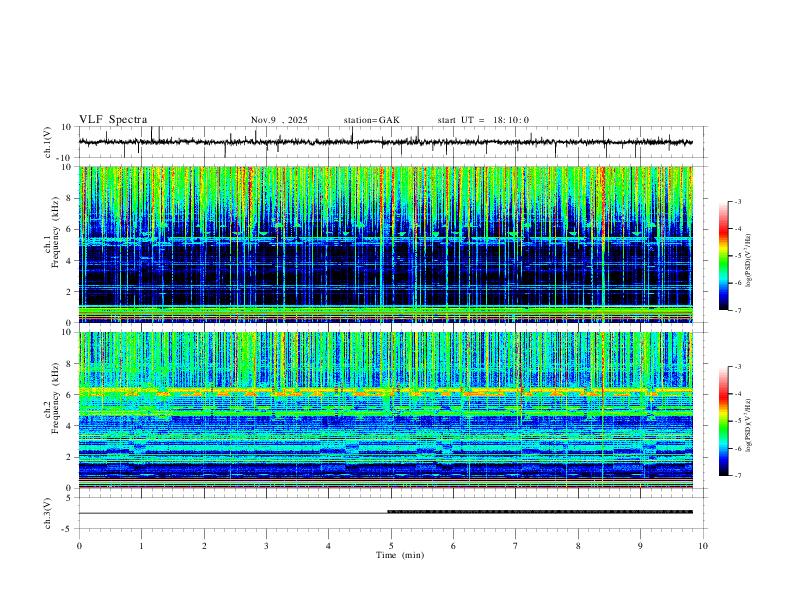Click the "ch.3(V)" axis label

[48, 513]
